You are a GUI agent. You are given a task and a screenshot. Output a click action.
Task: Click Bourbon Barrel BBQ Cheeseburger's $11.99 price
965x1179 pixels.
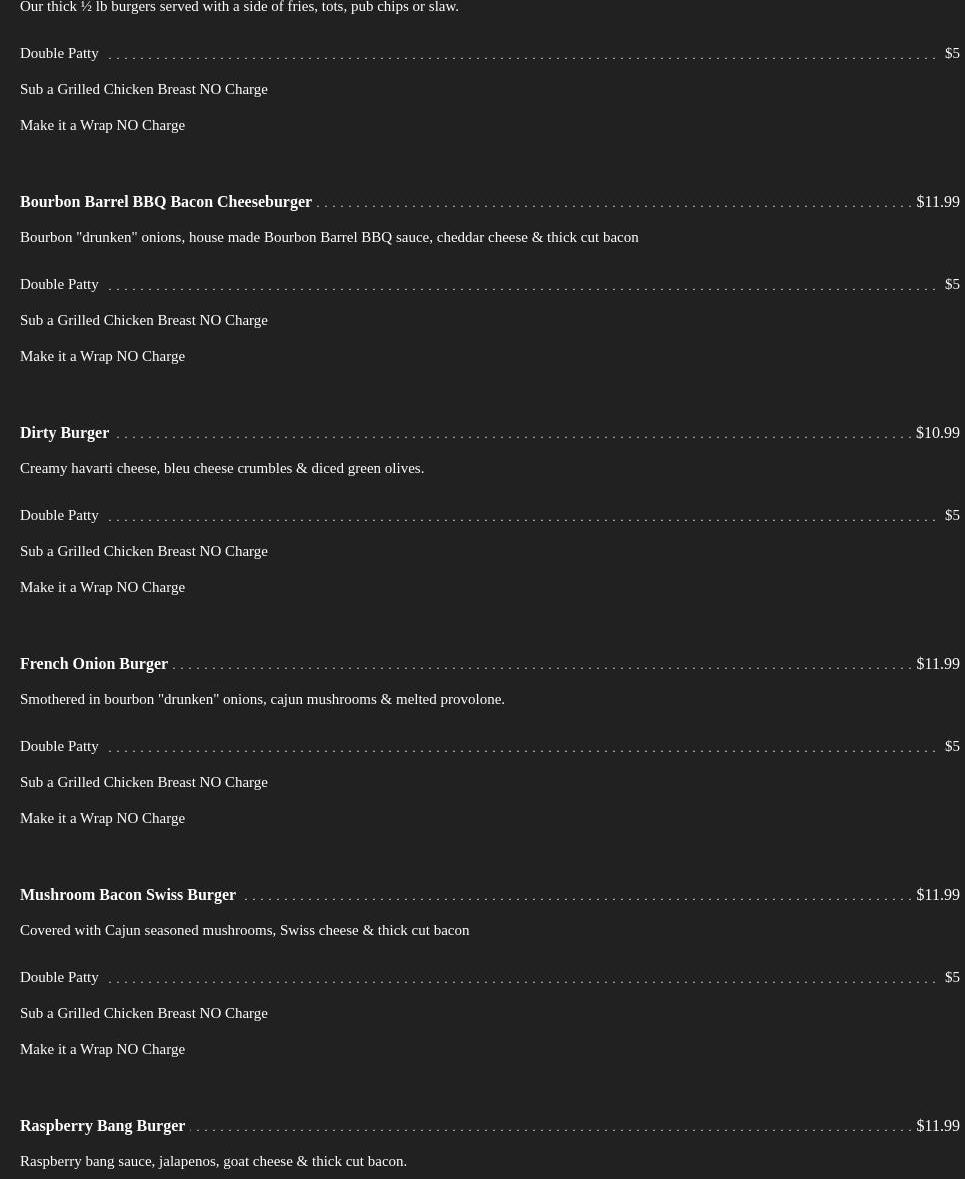(937, 202)
